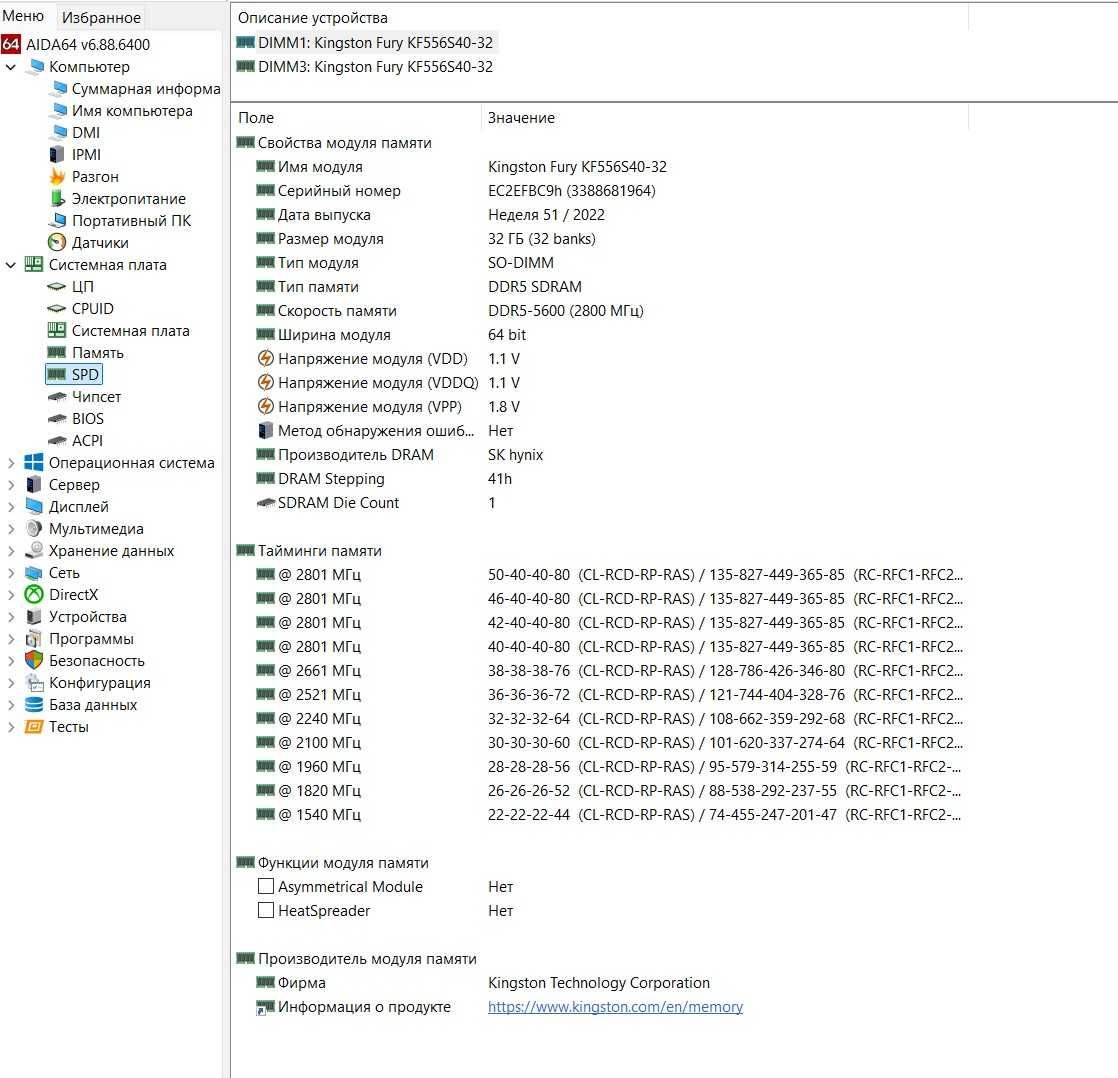Click the Безопасность shield icon
Viewport: 1118px width, 1078px height.
(x=34, y=660)
